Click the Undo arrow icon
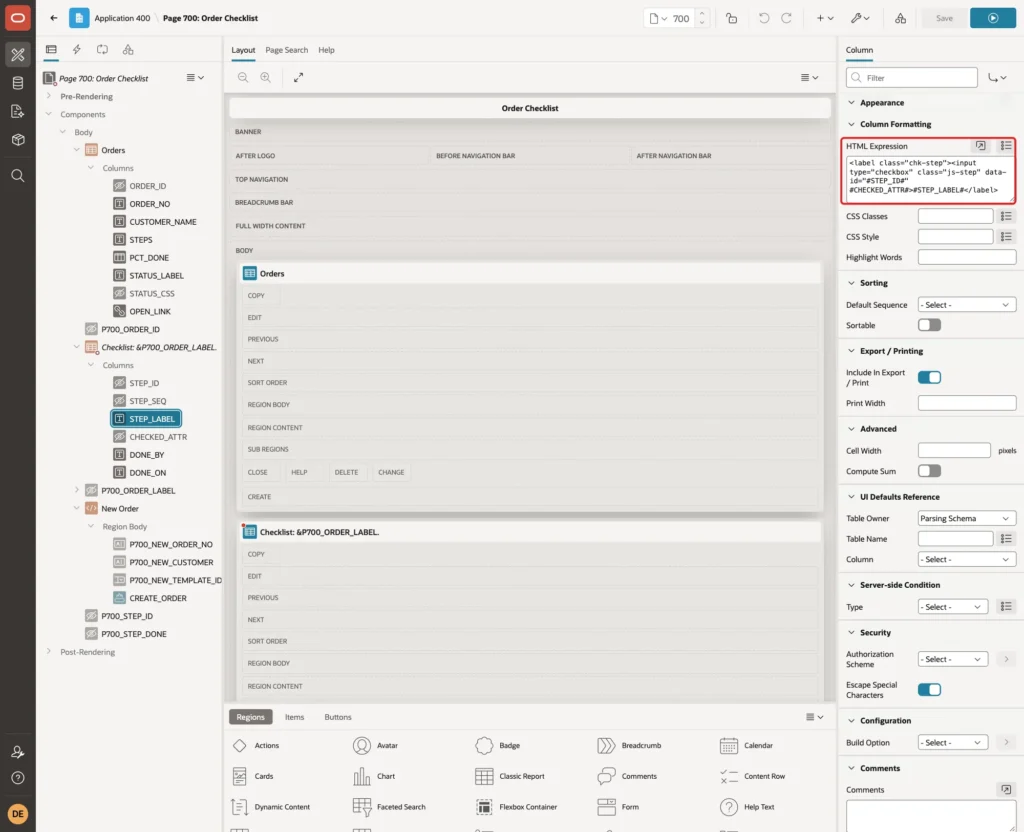1024x832 pixels. click(x=763, y=18)
